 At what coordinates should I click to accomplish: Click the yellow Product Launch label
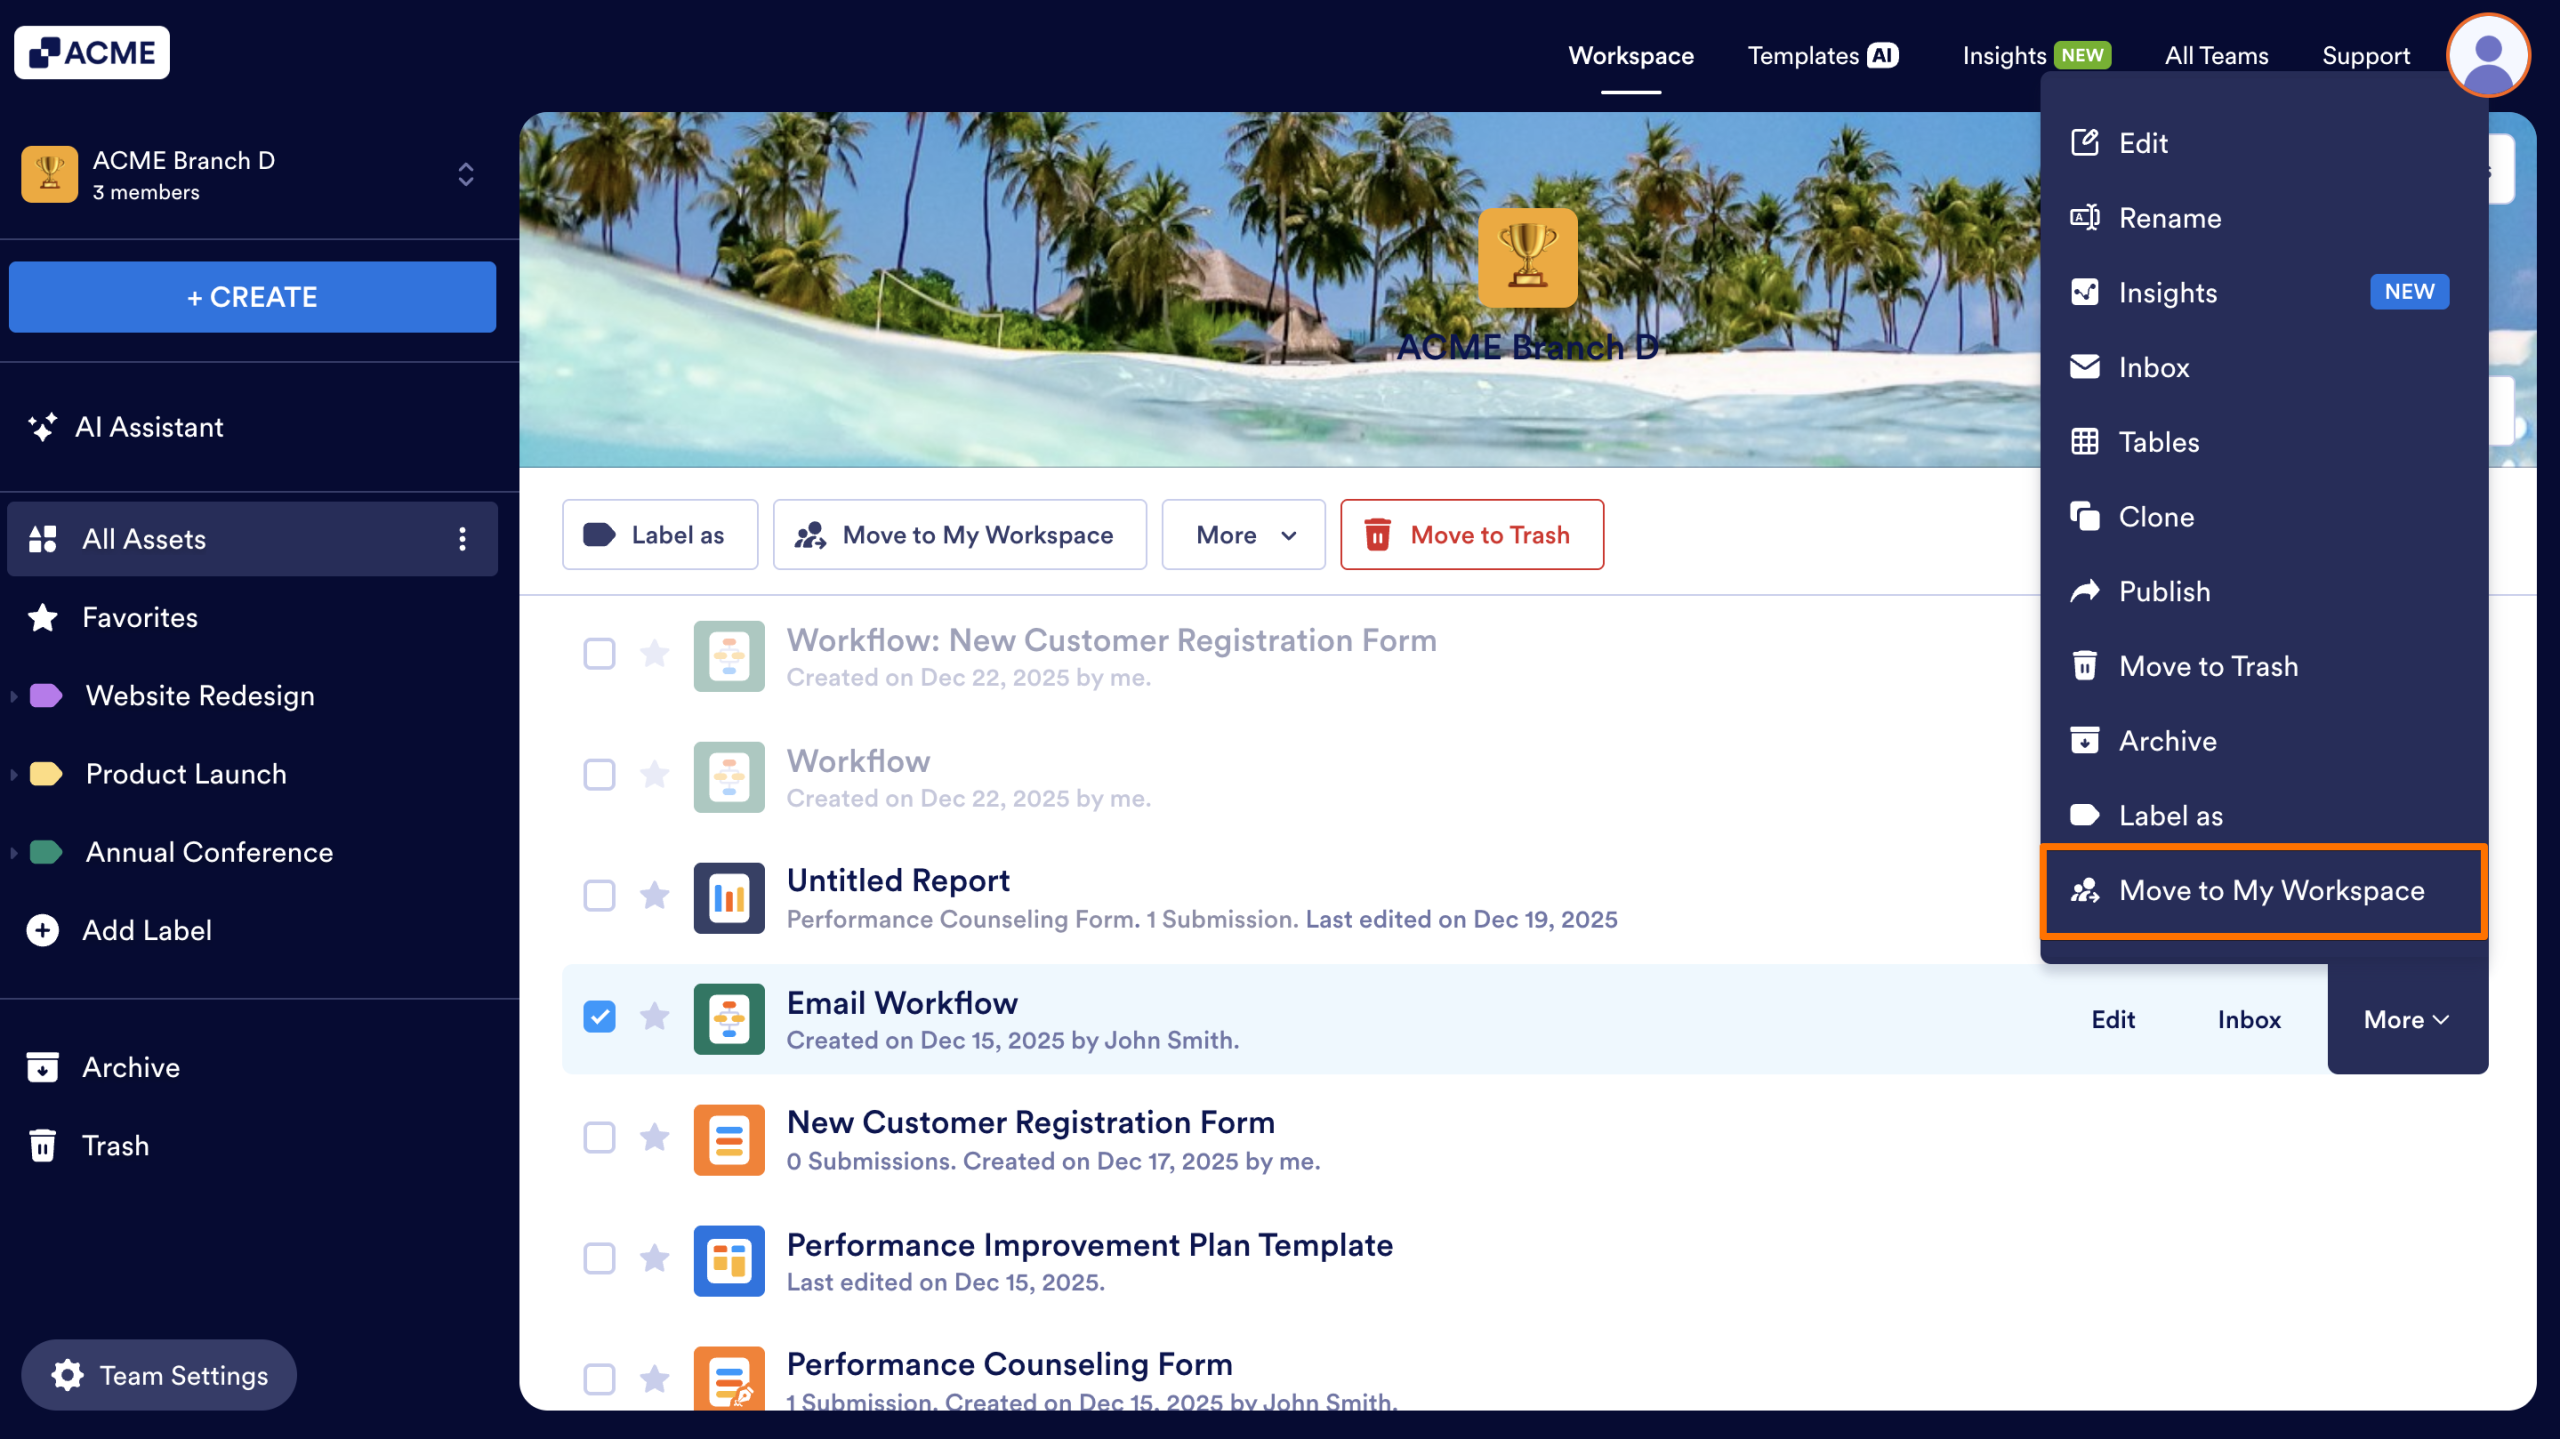(186, 774)
